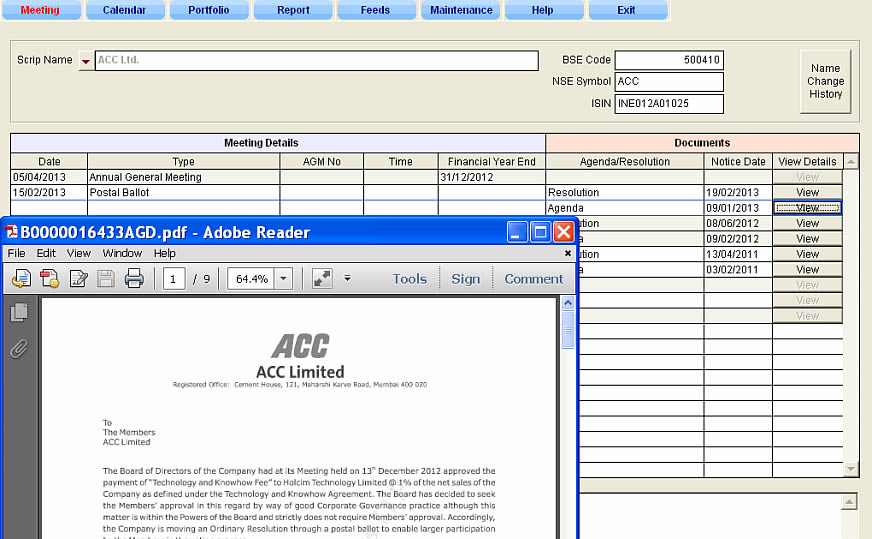Image resolution: width=872 pixels, height=539 pixels.
Task: Expand the Scrip Name dropdown arrow
Action: (x=86, y=61)
